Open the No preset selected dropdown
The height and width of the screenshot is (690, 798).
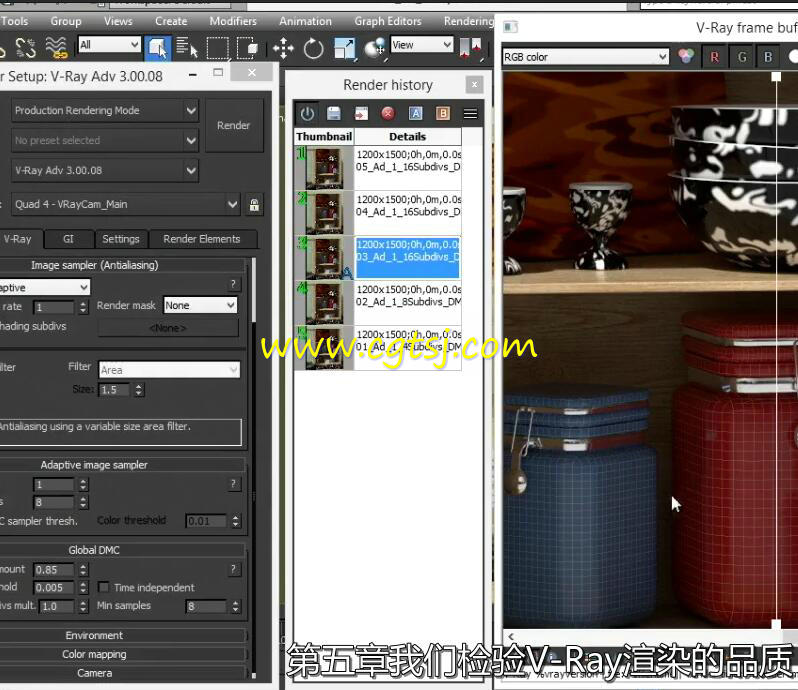point(105,140)
